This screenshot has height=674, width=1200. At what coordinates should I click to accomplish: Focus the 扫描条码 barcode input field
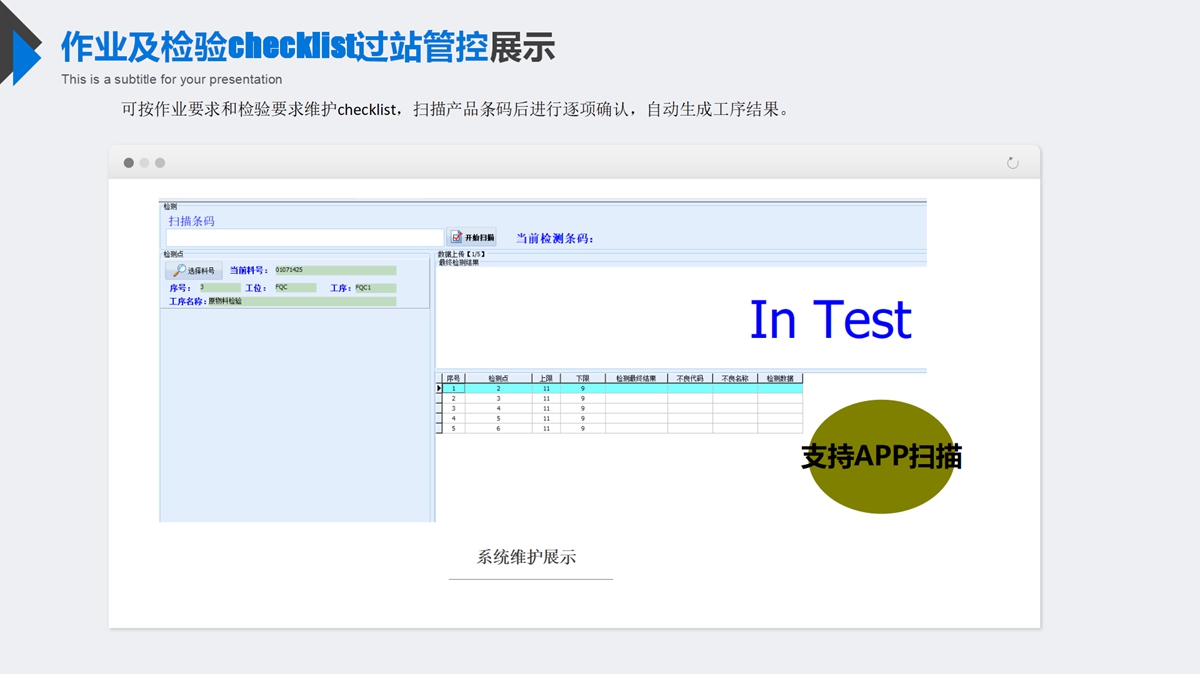304,238
